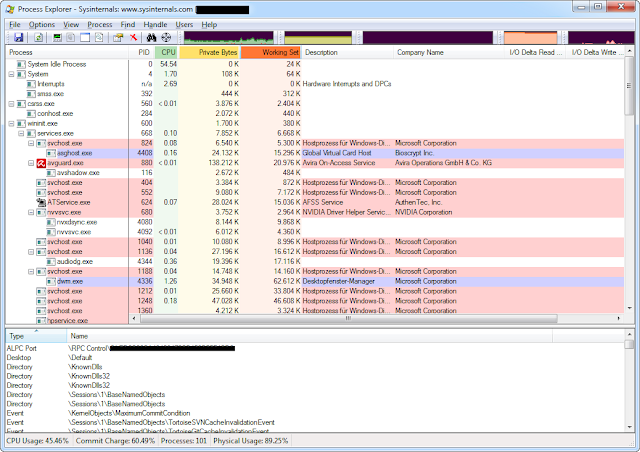Open the Help menu

click(x=209, y=24)
